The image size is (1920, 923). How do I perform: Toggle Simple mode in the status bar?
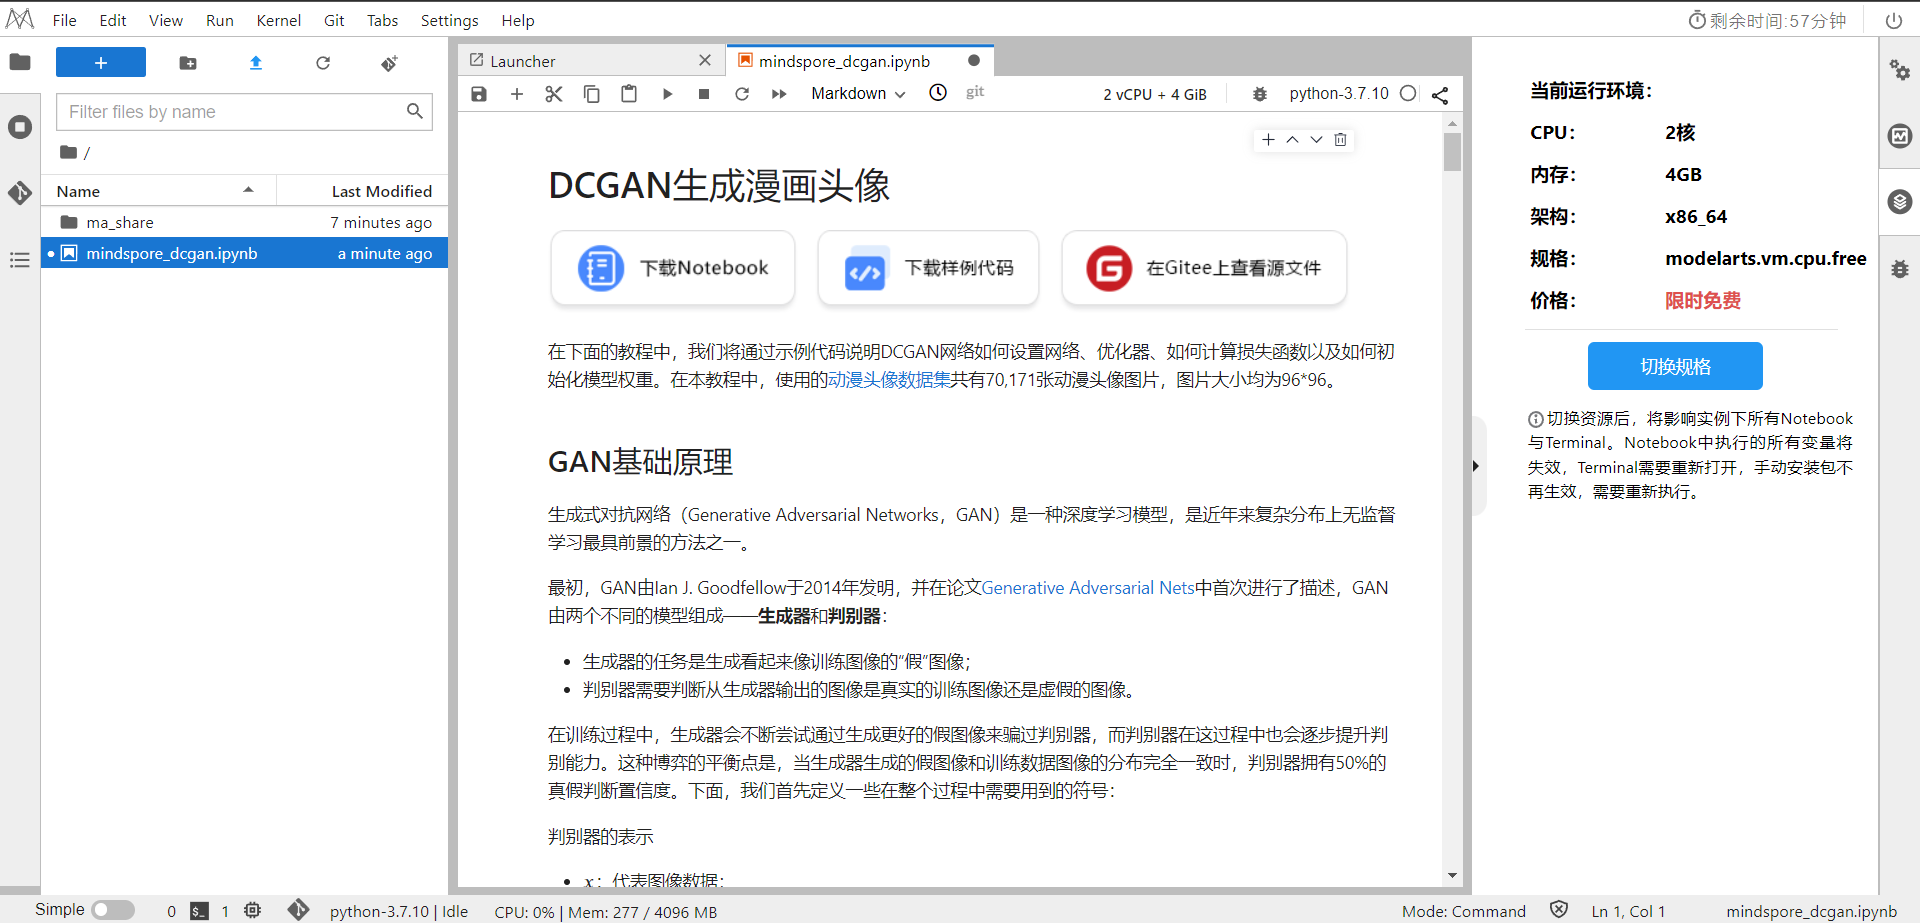click(113, 910)
